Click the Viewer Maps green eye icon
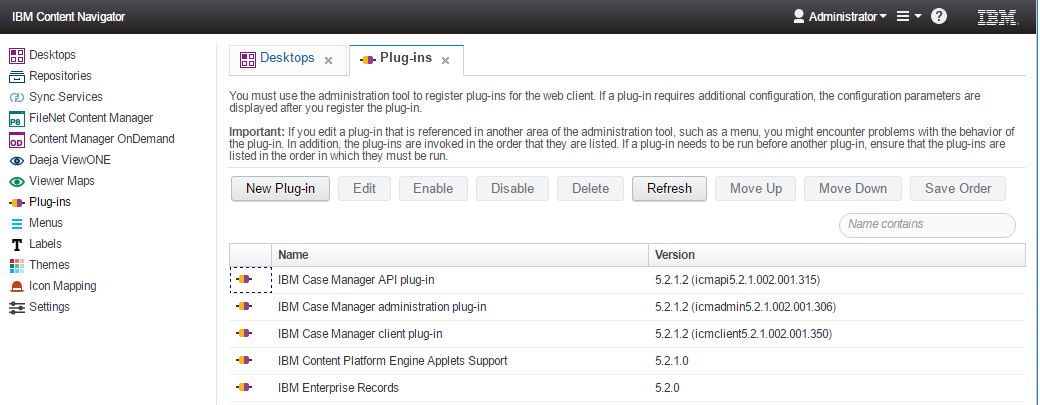Viewport: 1040px width, 405px height. (17, 182)
